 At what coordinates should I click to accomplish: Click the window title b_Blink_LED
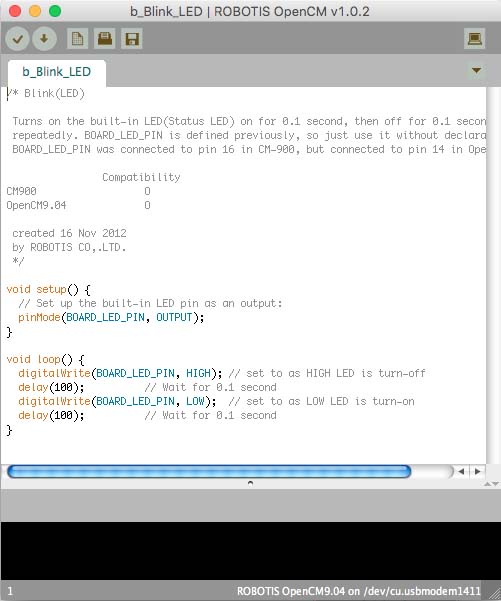(250, 11)
